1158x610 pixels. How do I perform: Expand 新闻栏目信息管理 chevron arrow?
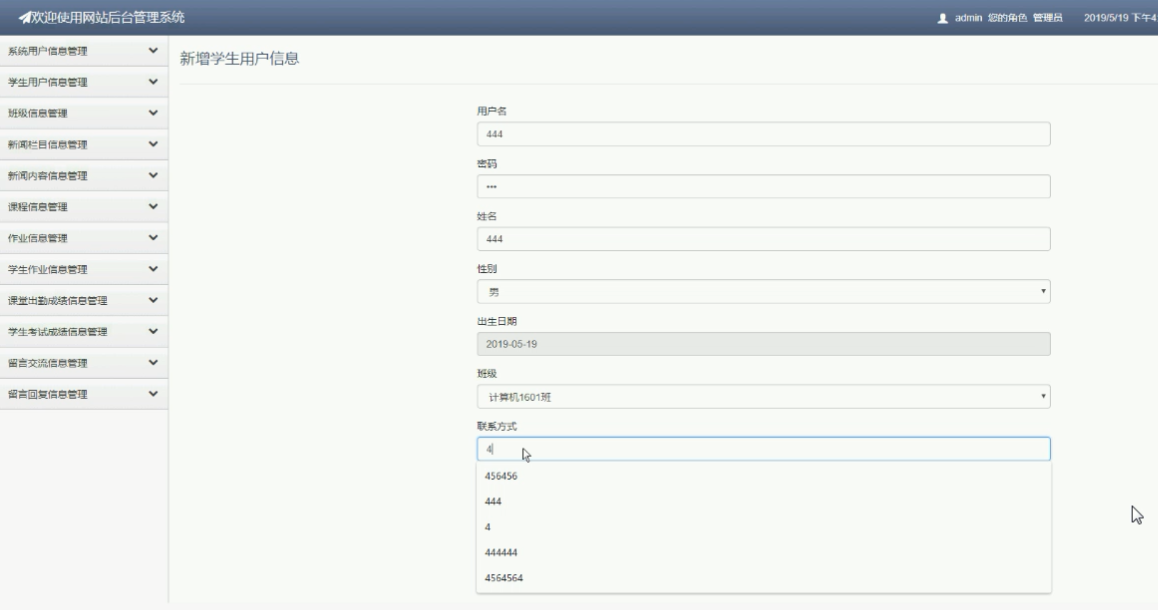153,144
